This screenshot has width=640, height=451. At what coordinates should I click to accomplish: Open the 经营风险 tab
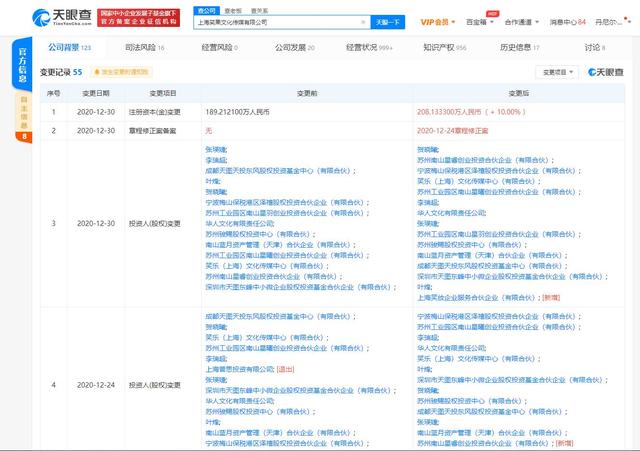220,47
